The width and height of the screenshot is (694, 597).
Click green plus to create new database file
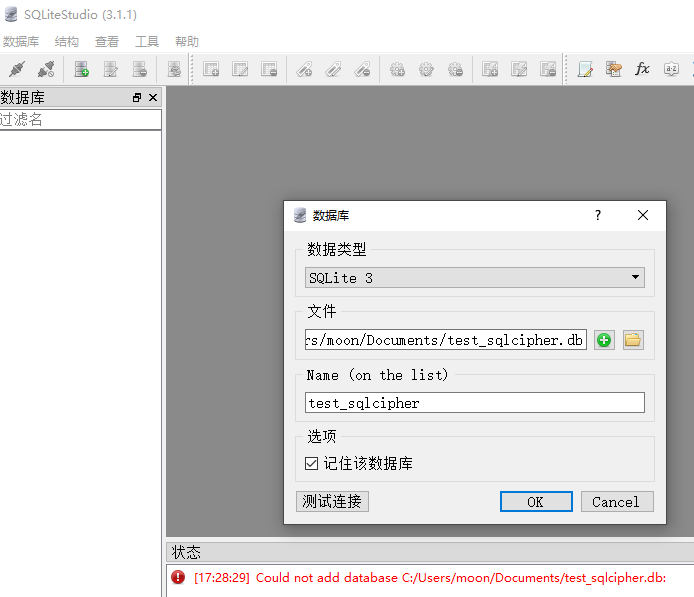click(604, 340)
